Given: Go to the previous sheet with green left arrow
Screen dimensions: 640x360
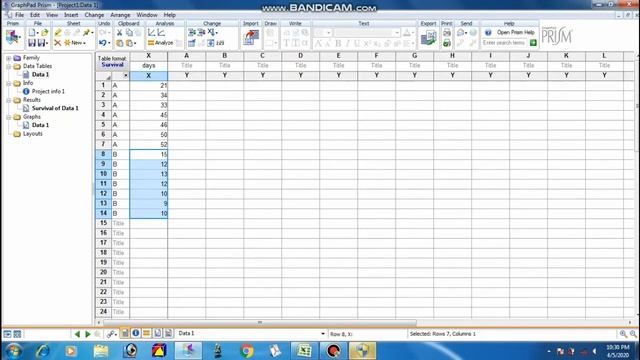Looking at the screenshot, I should tap(77, 334).
